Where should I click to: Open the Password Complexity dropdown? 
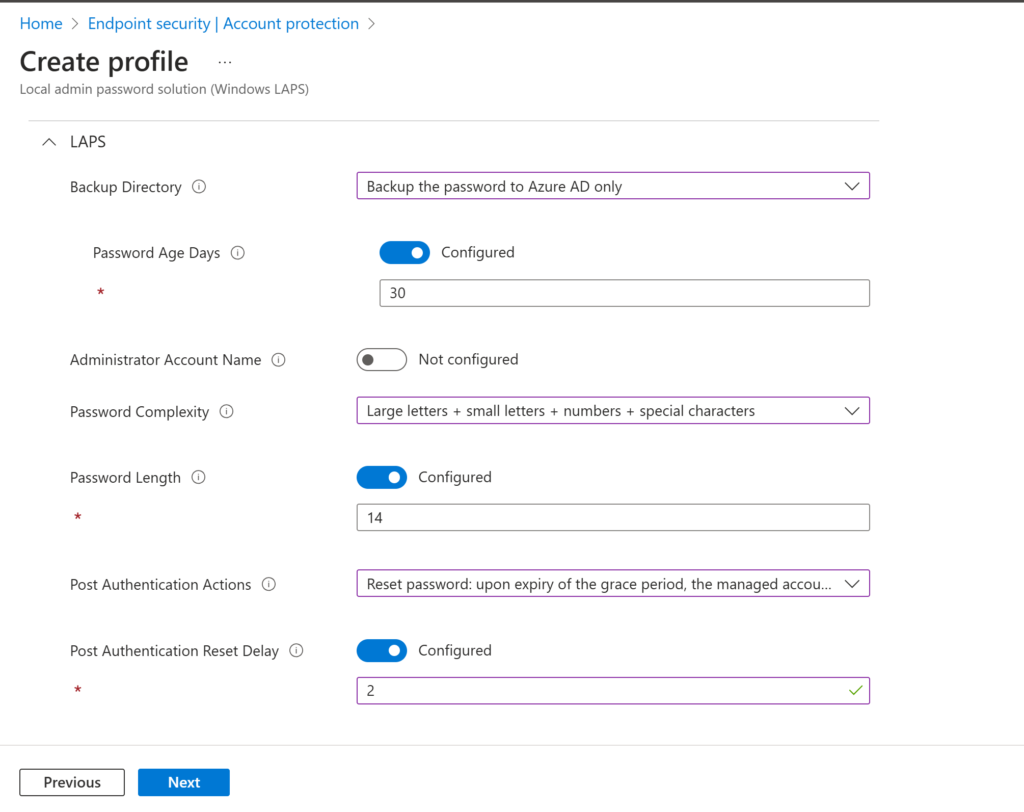pos(612,411)
